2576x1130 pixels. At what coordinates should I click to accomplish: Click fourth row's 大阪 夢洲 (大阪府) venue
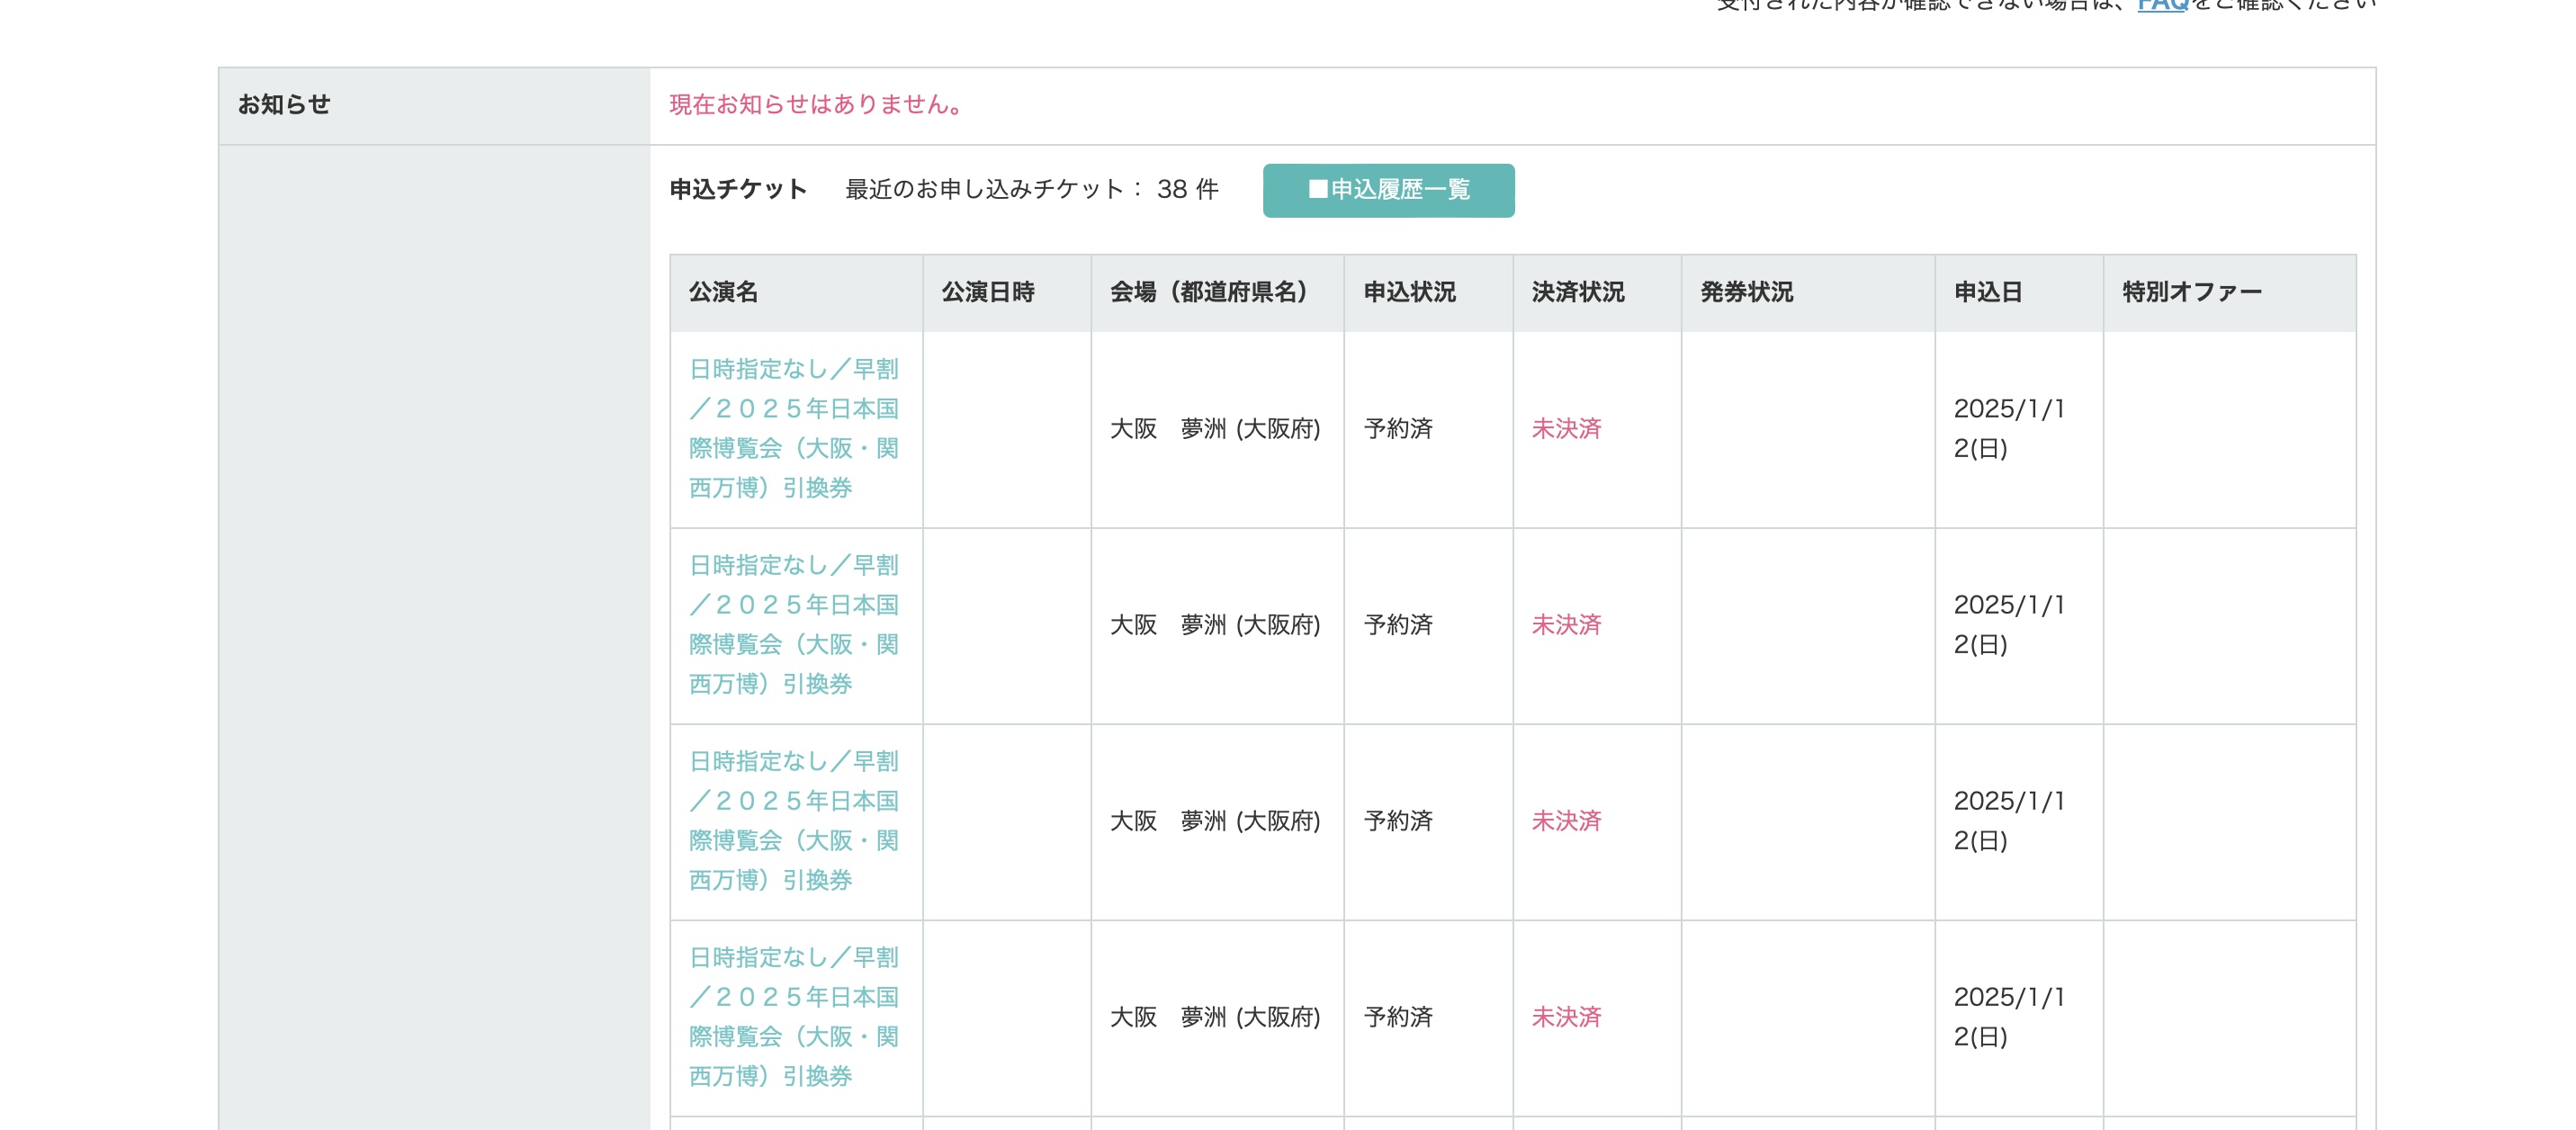click(1215, 1017)
